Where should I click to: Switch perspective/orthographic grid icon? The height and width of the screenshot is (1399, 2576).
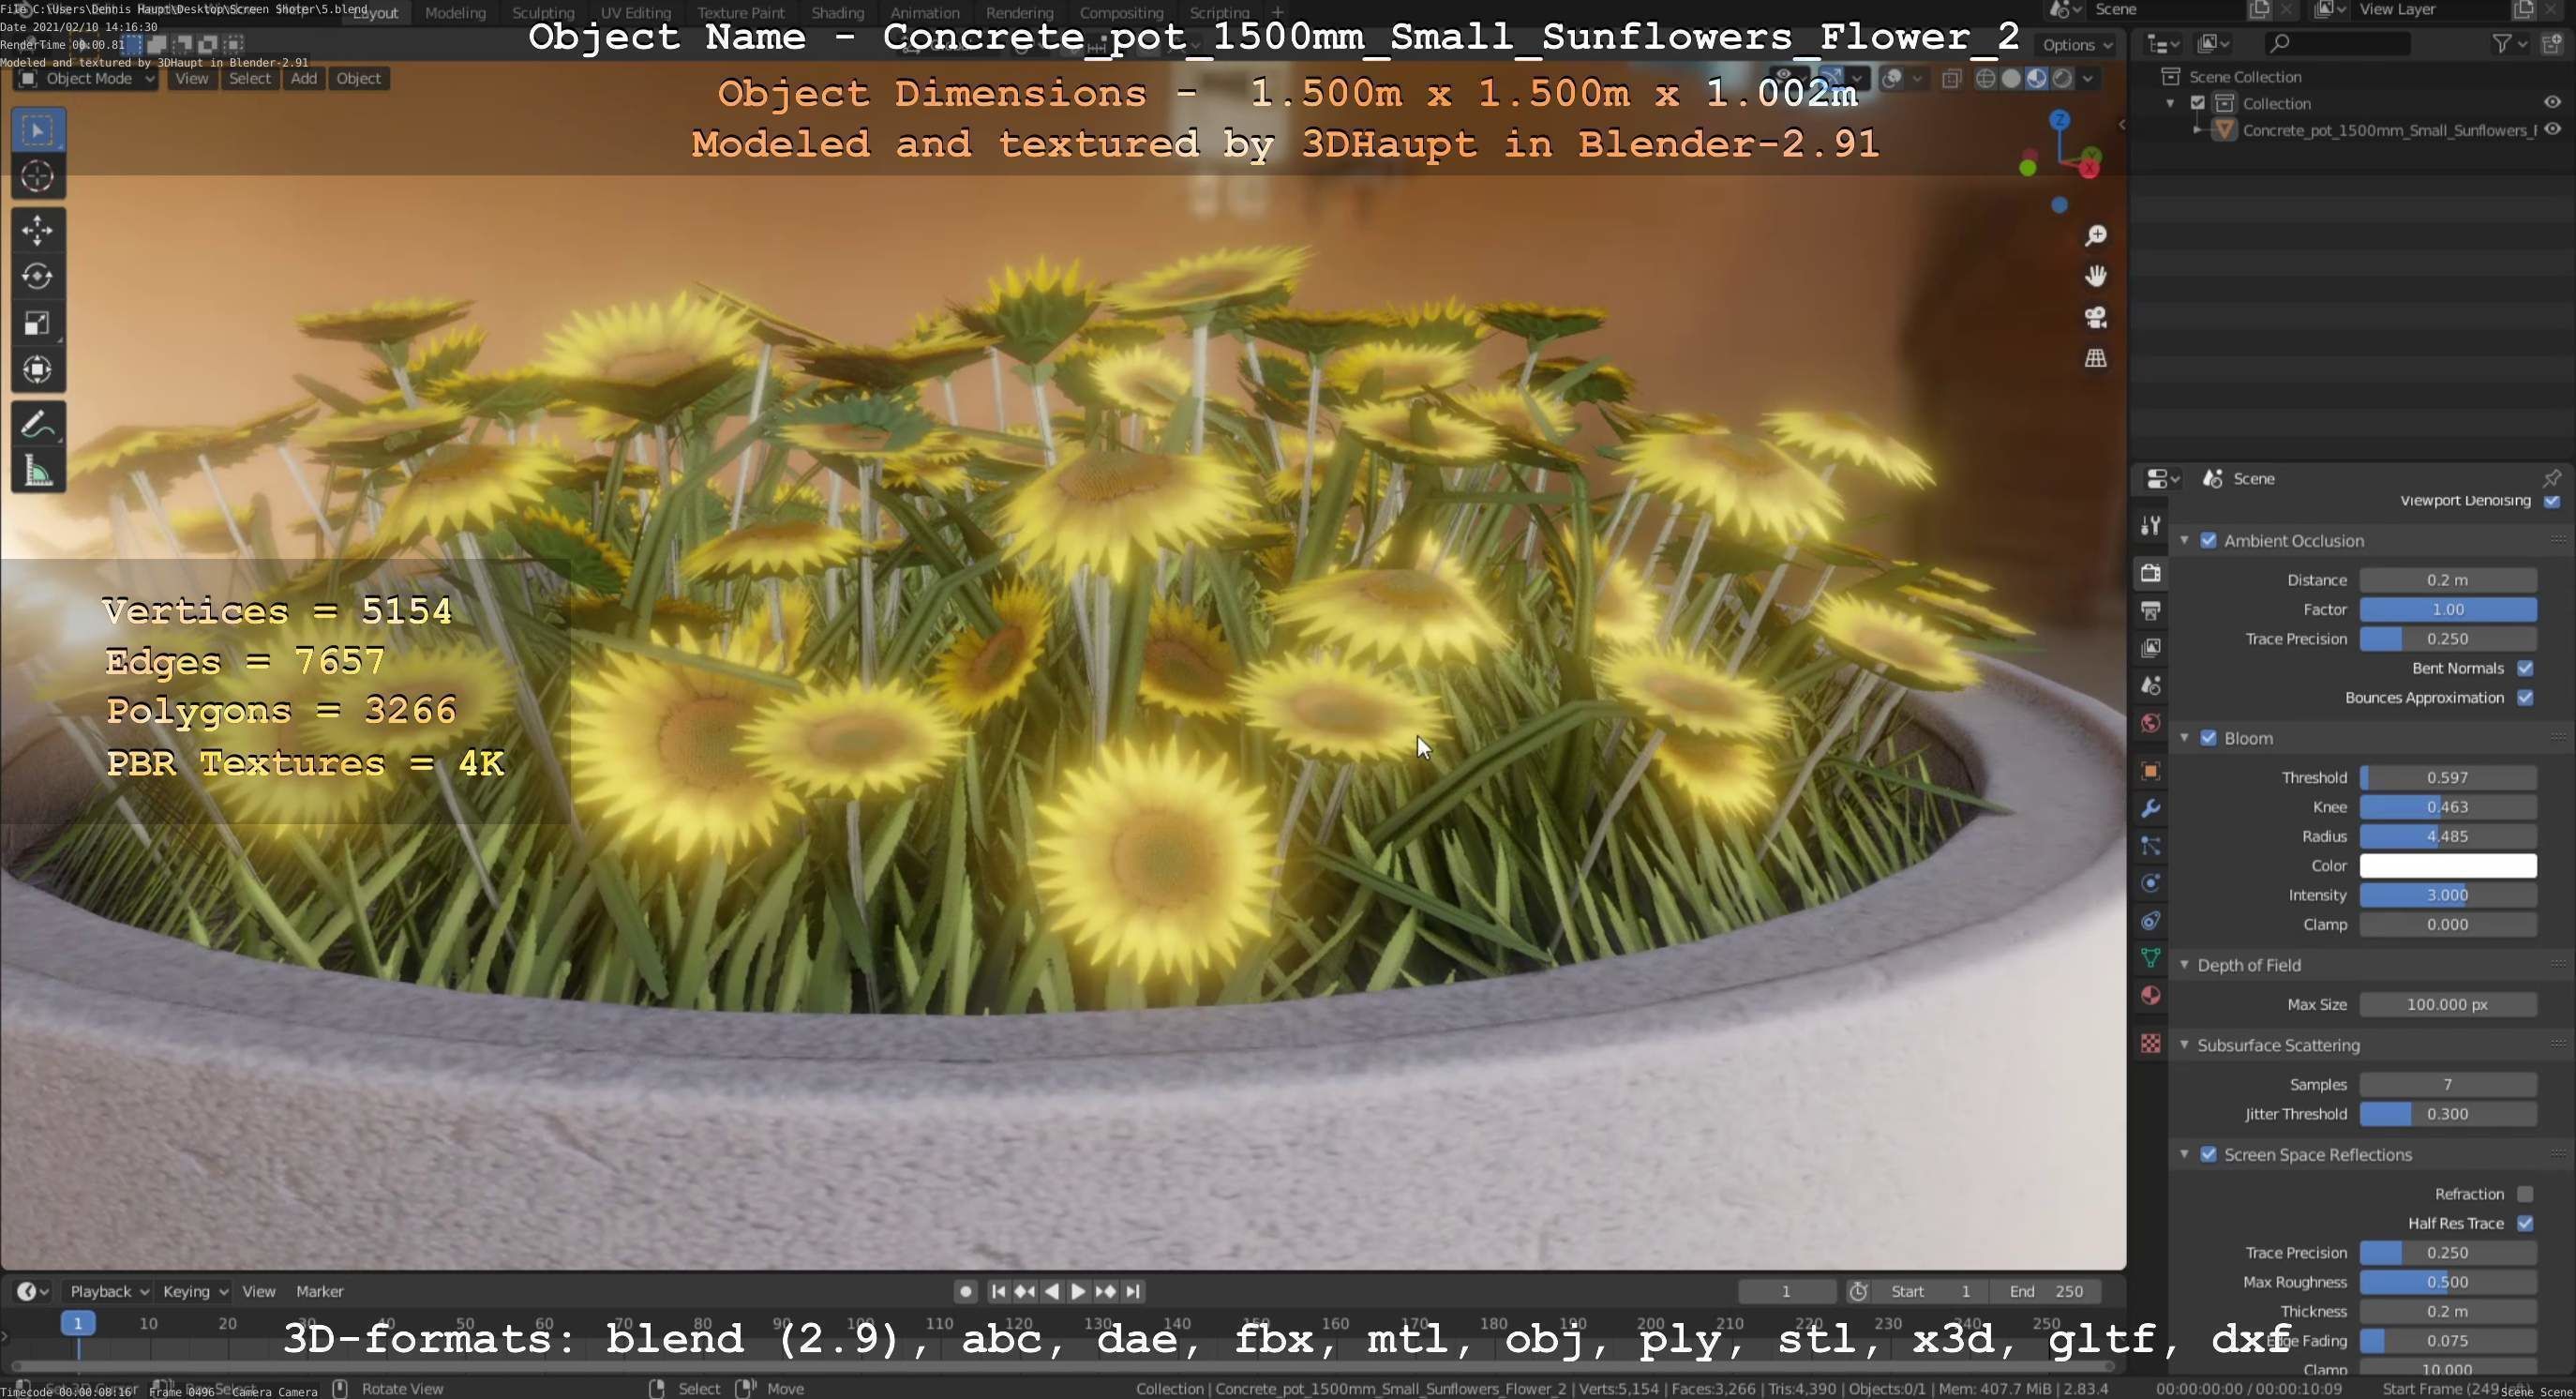[2095, 358]
